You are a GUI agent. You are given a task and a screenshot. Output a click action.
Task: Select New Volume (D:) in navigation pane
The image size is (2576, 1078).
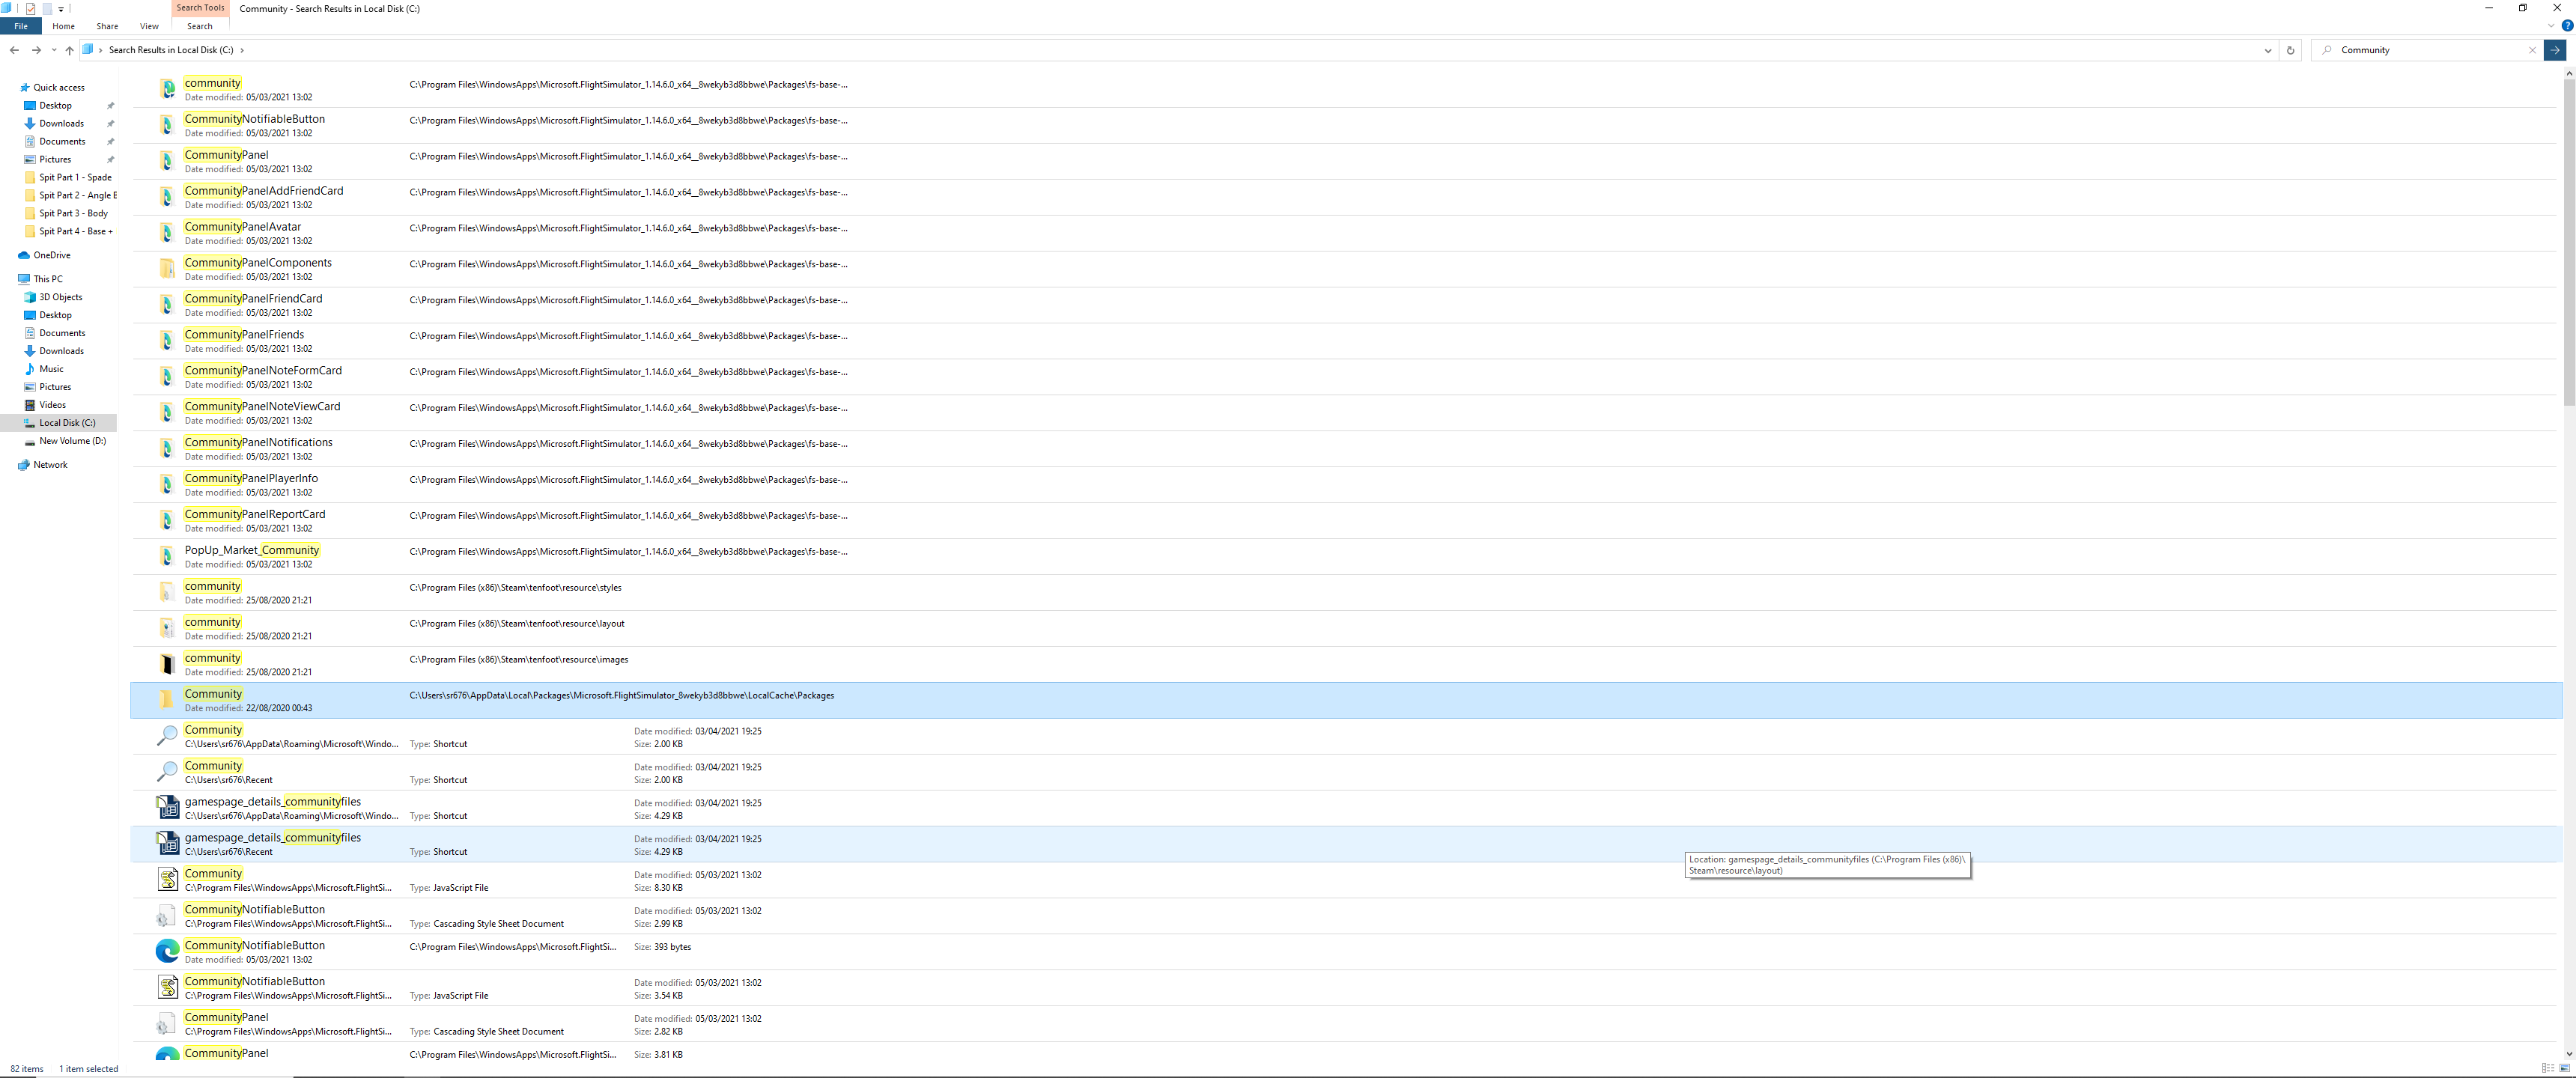click(x=72, y=441)
